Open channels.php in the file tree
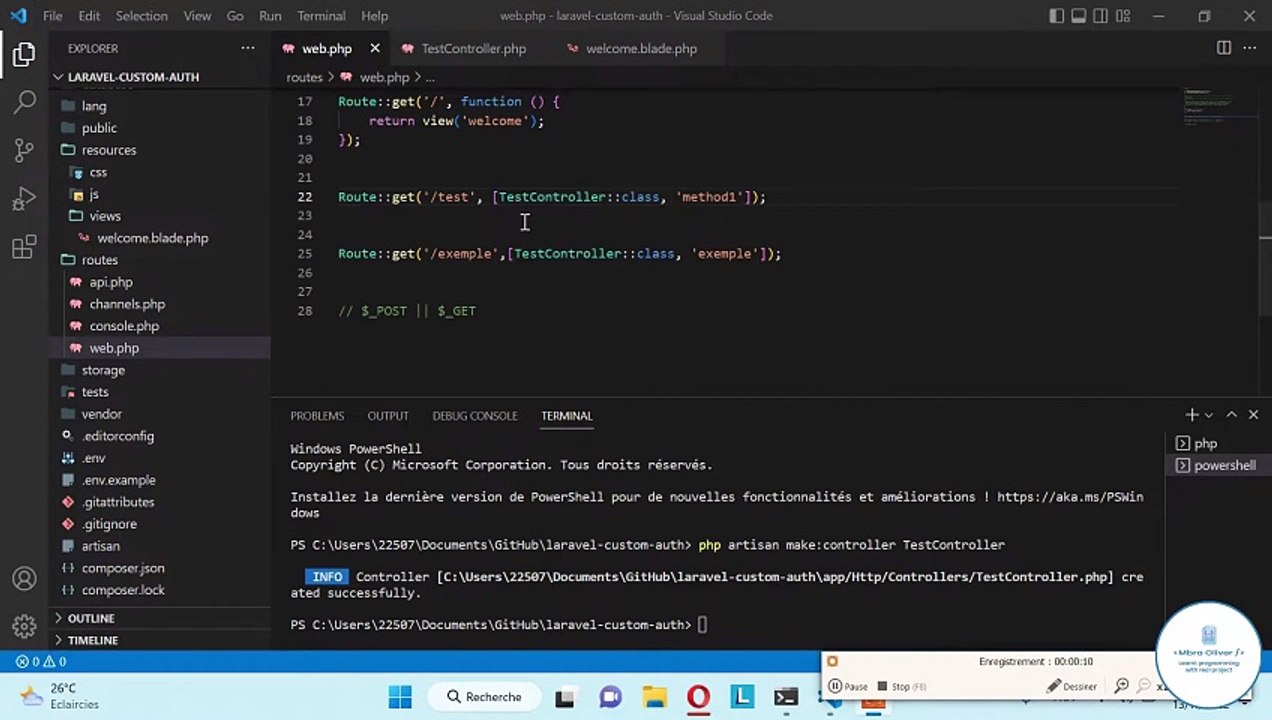Viewport: 1272px width, 720px height. click(x=160, y=304)
